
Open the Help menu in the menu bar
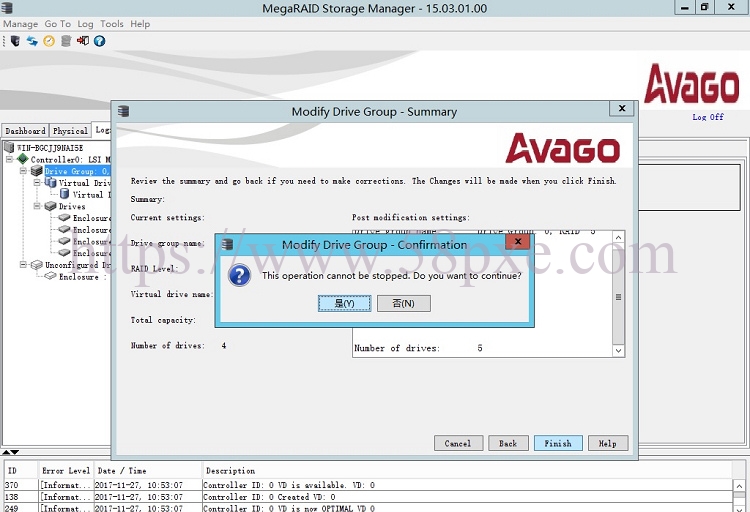pyautogui.click(x=140, y=24)
